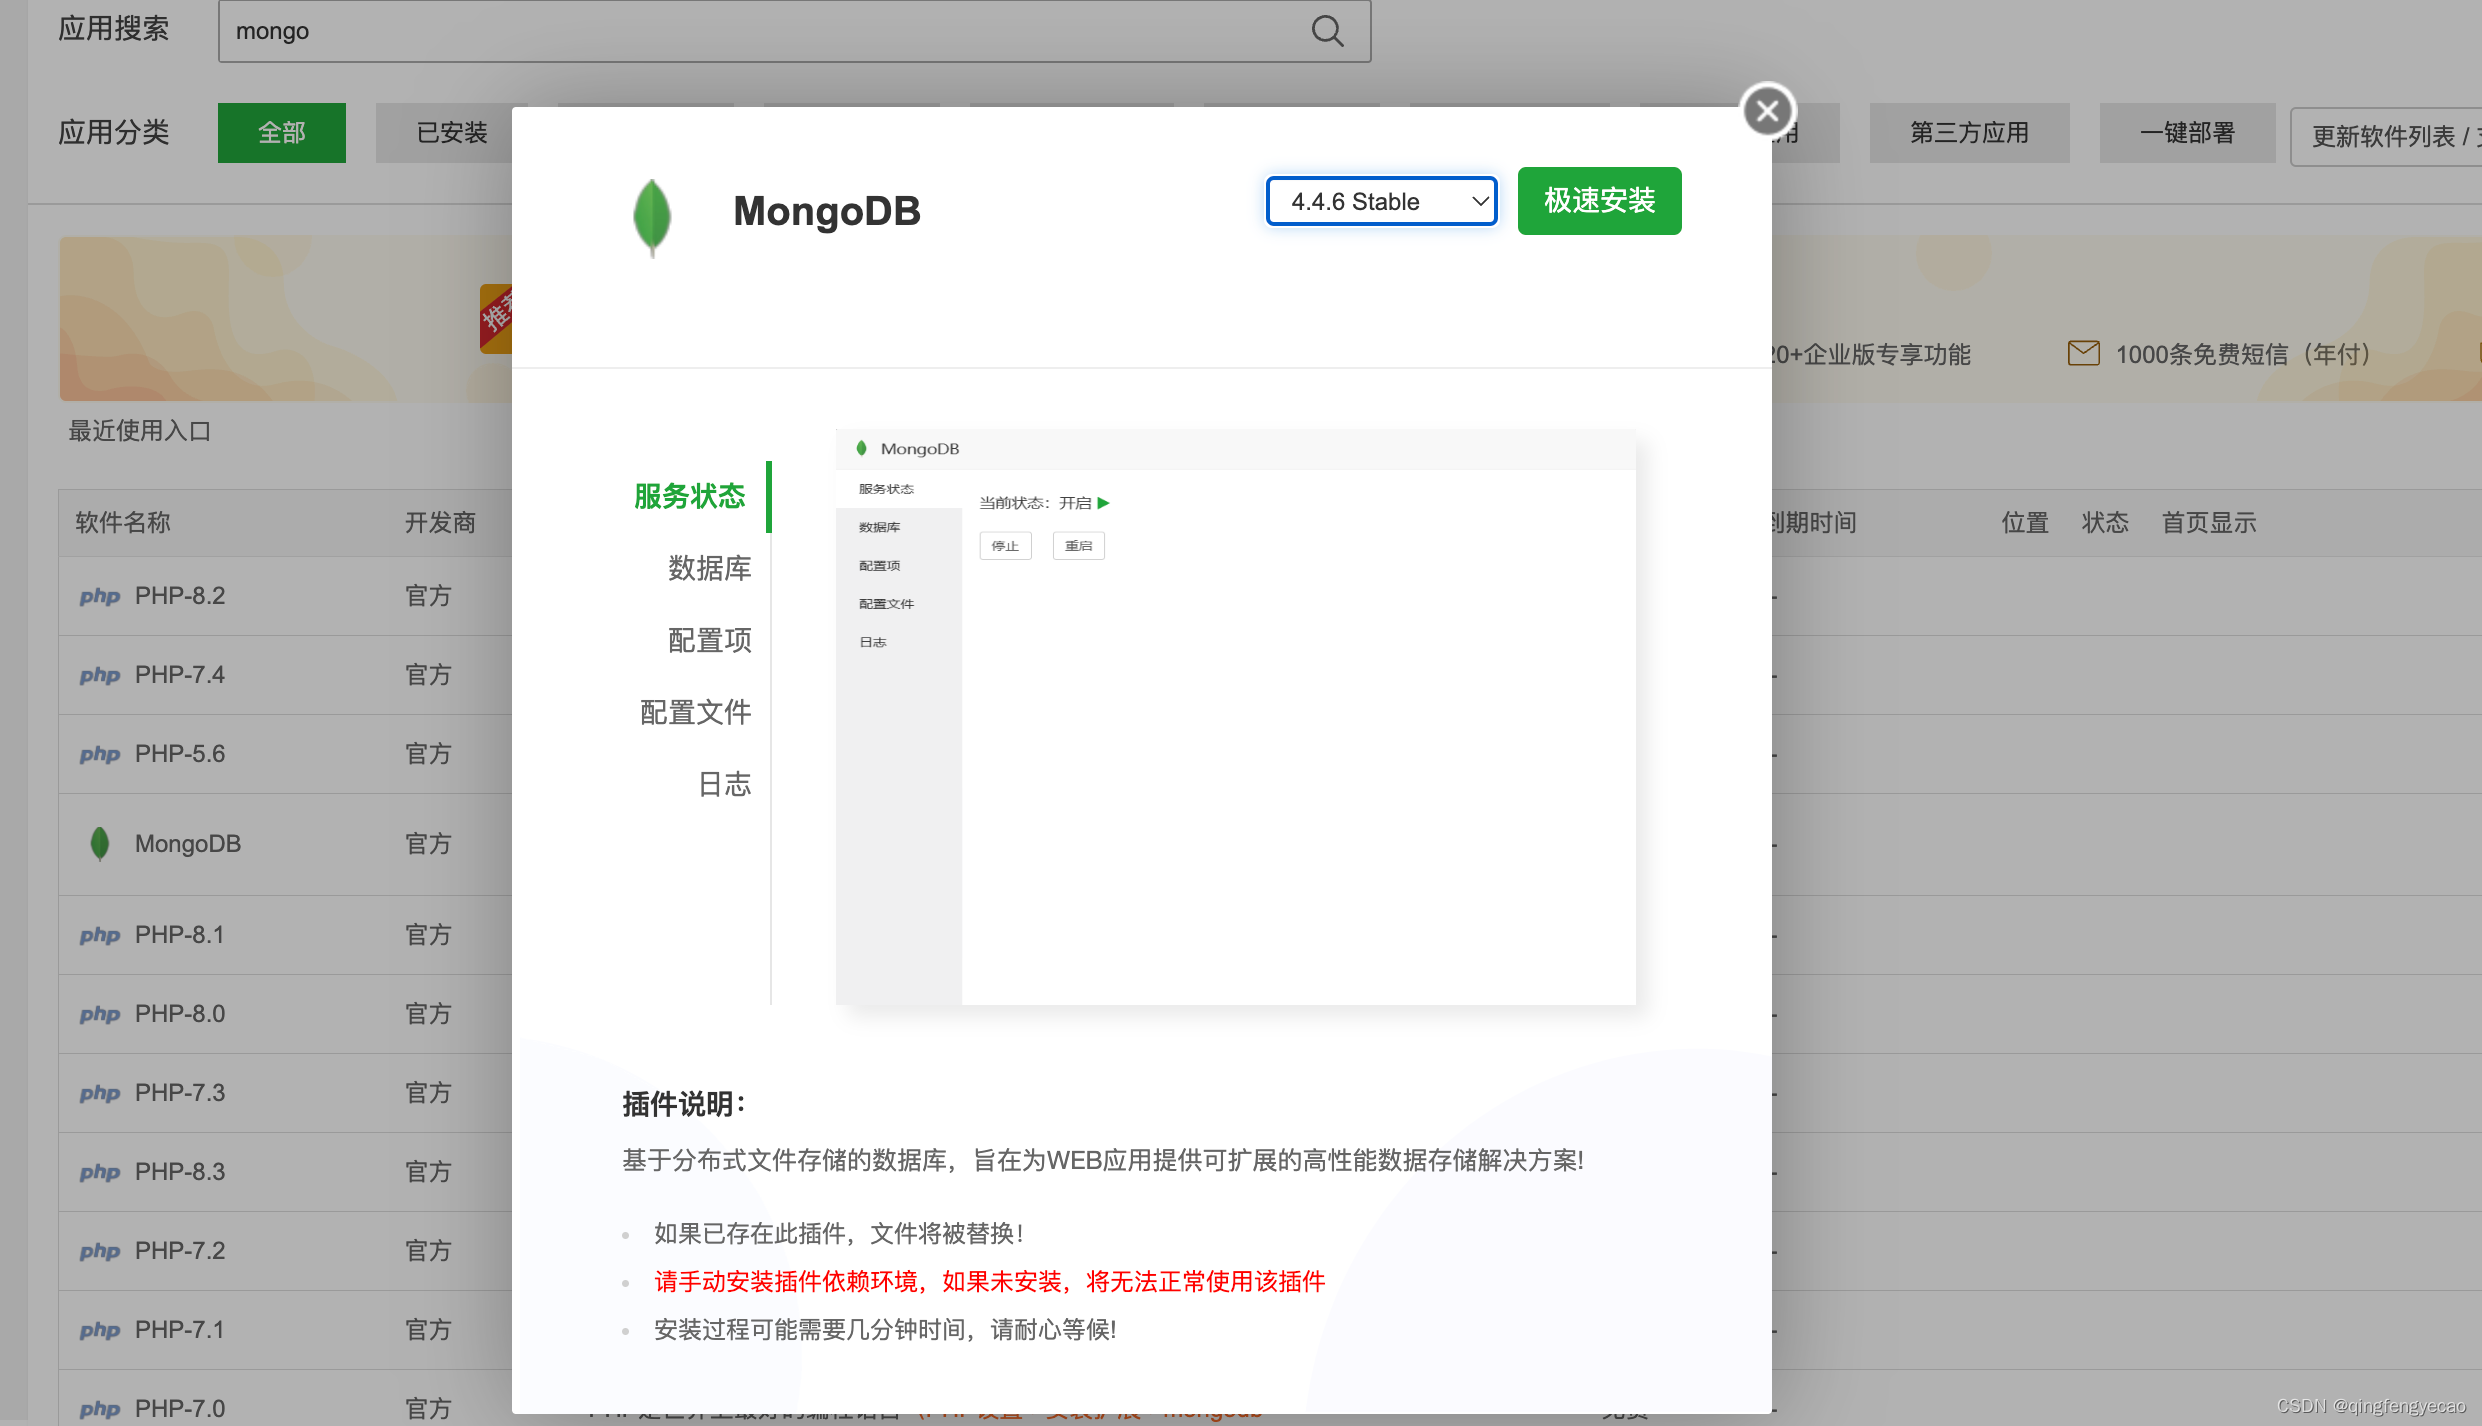
Task: Click the PHP-8.3 row php icon
Action: (x=100, y=1173)
